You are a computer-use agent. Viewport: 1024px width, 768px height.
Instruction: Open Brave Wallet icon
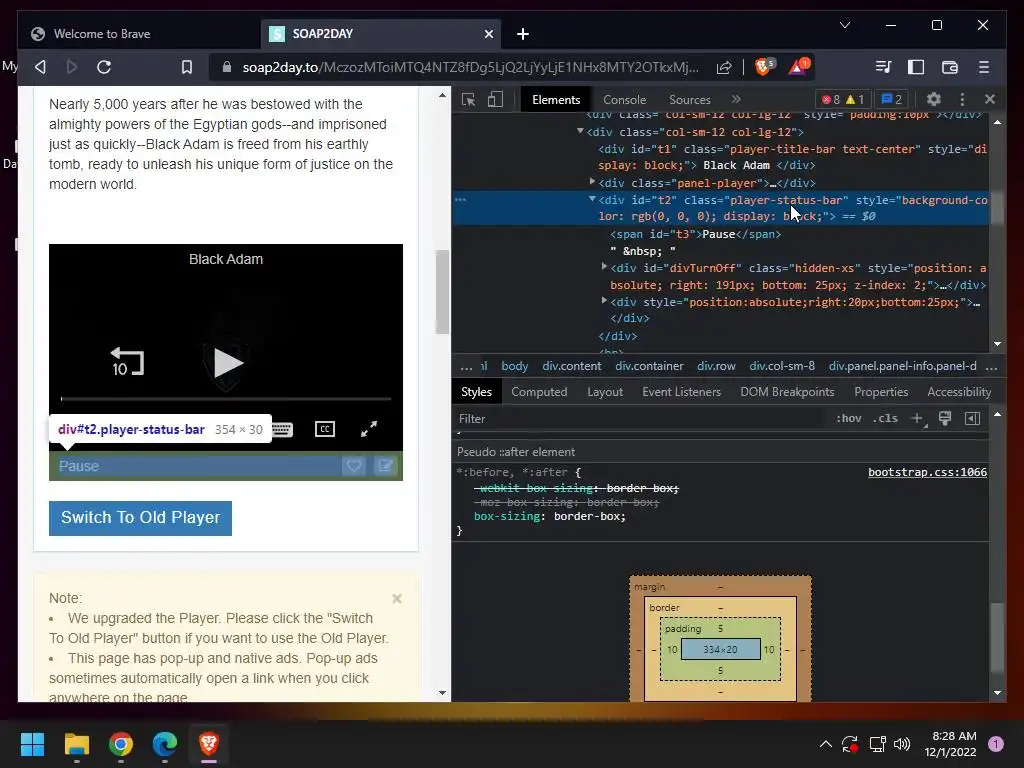tap(950, 67)
